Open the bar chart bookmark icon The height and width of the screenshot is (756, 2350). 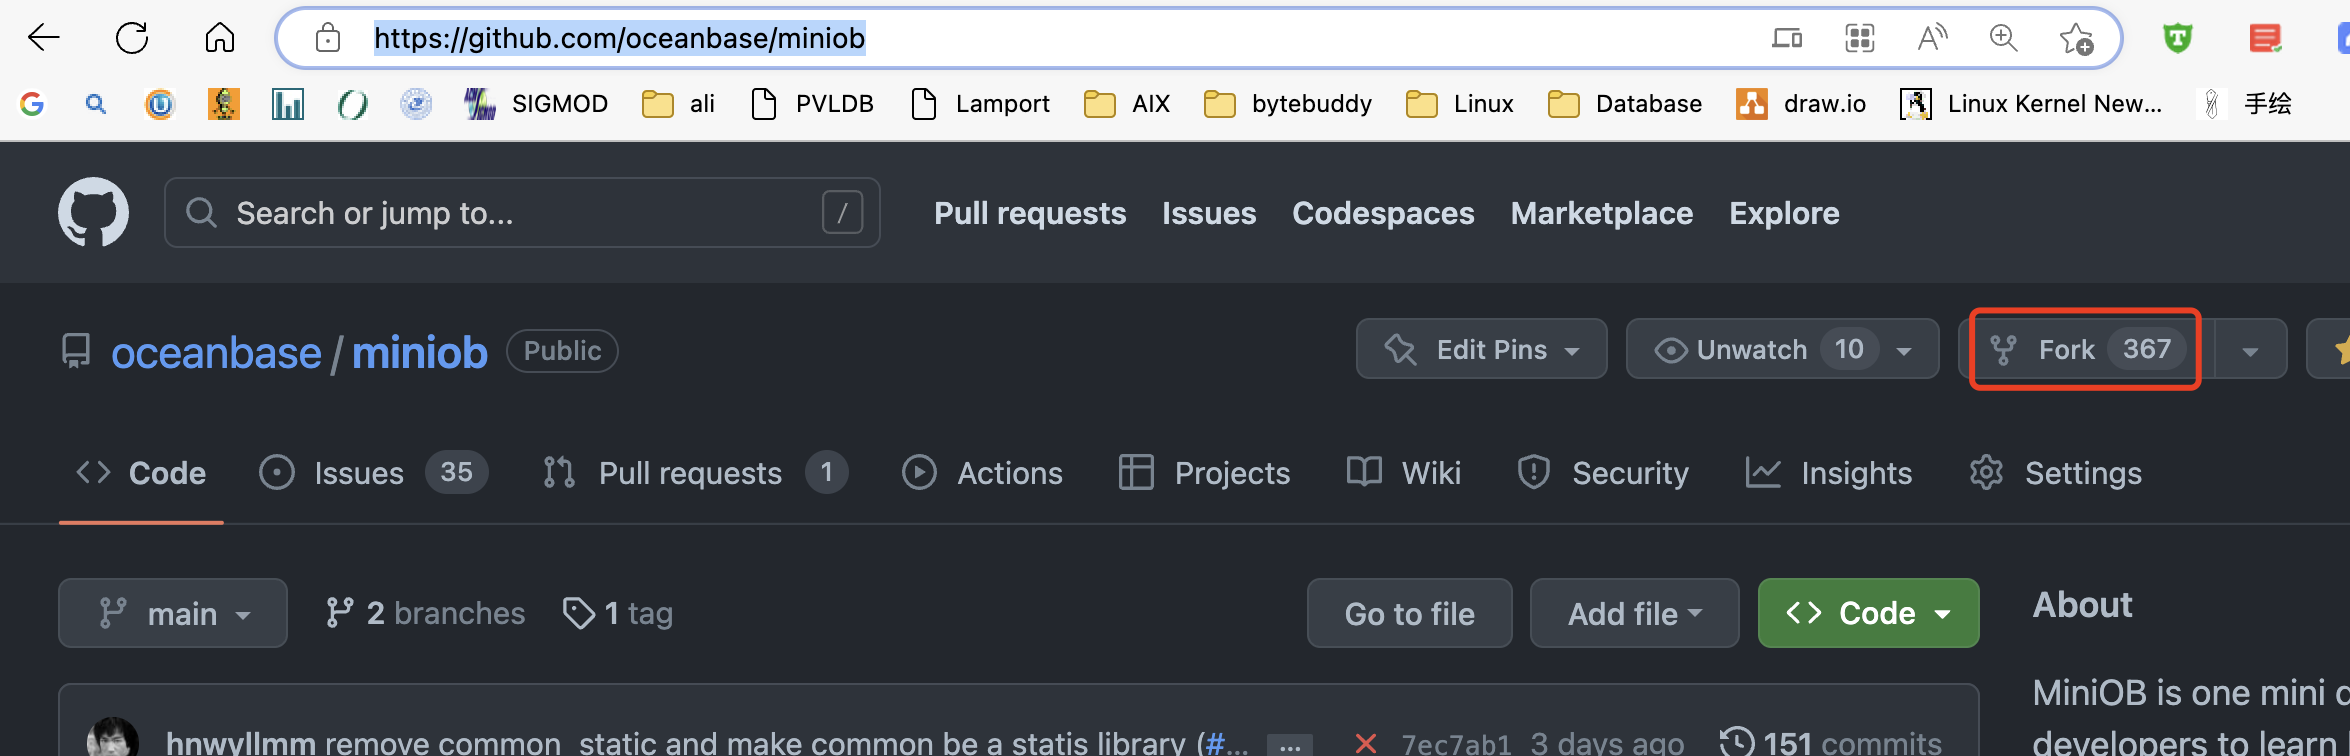(288, 103)
